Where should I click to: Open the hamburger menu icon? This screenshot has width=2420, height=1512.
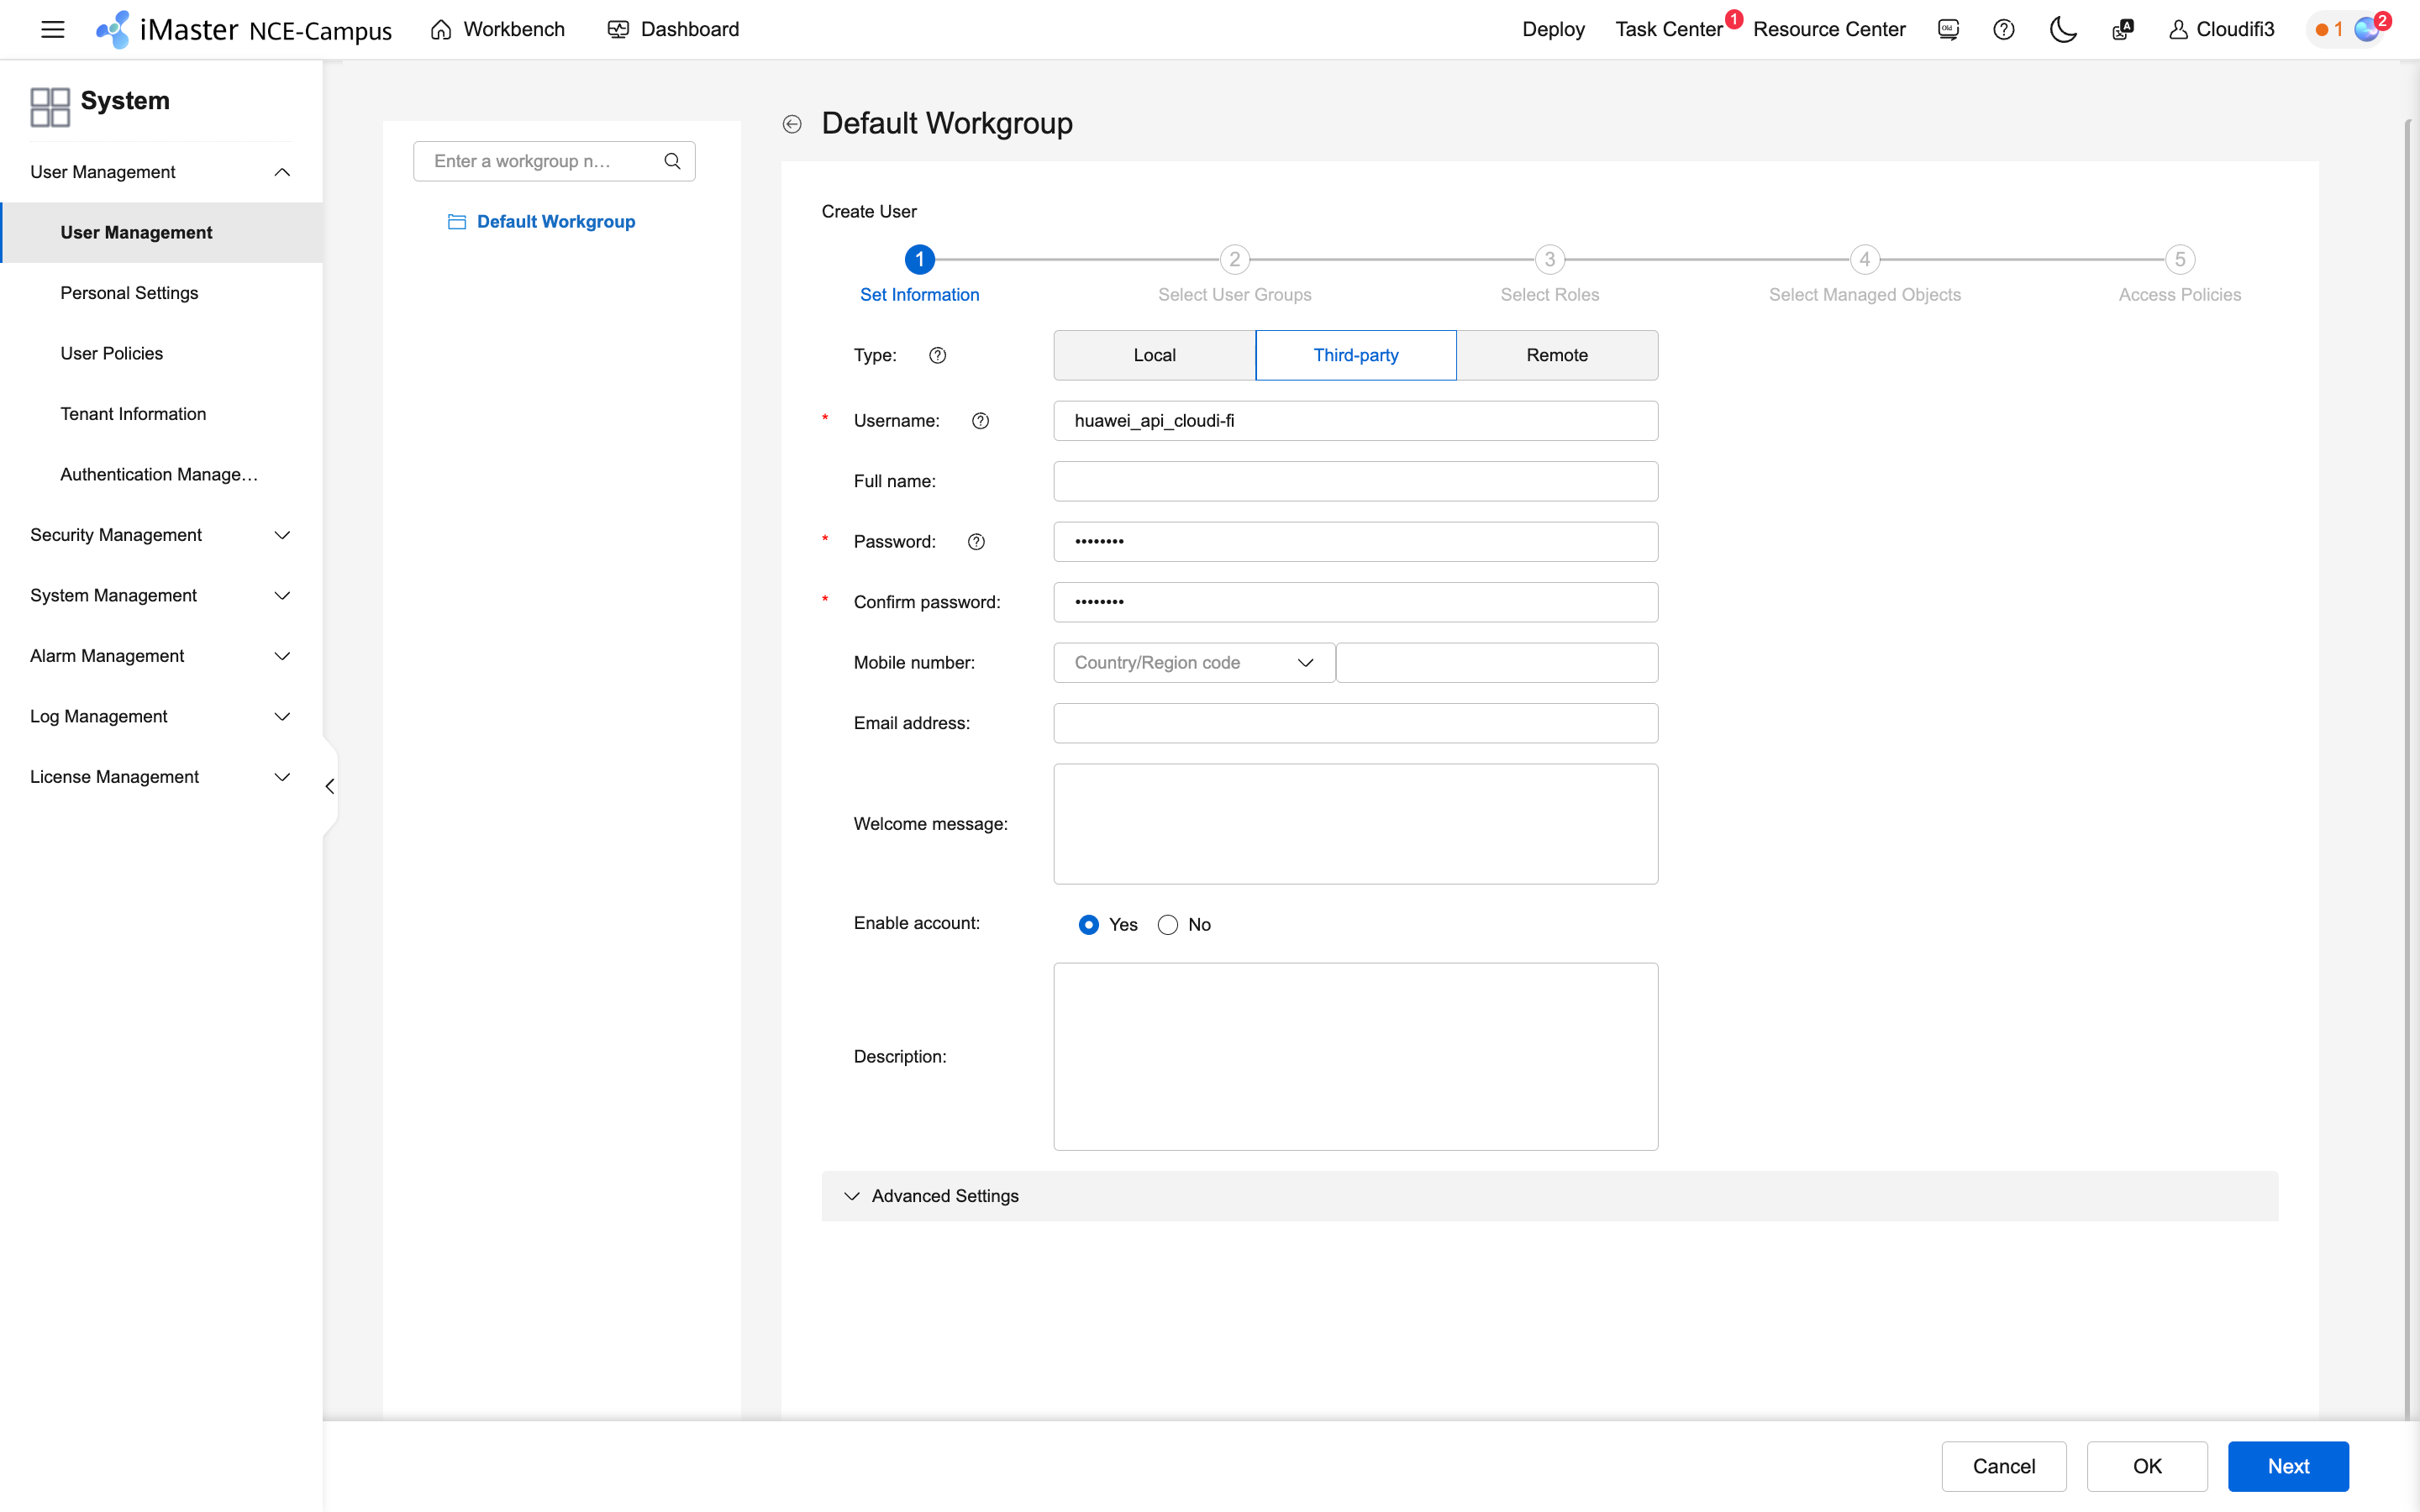(x=52, y=29)
